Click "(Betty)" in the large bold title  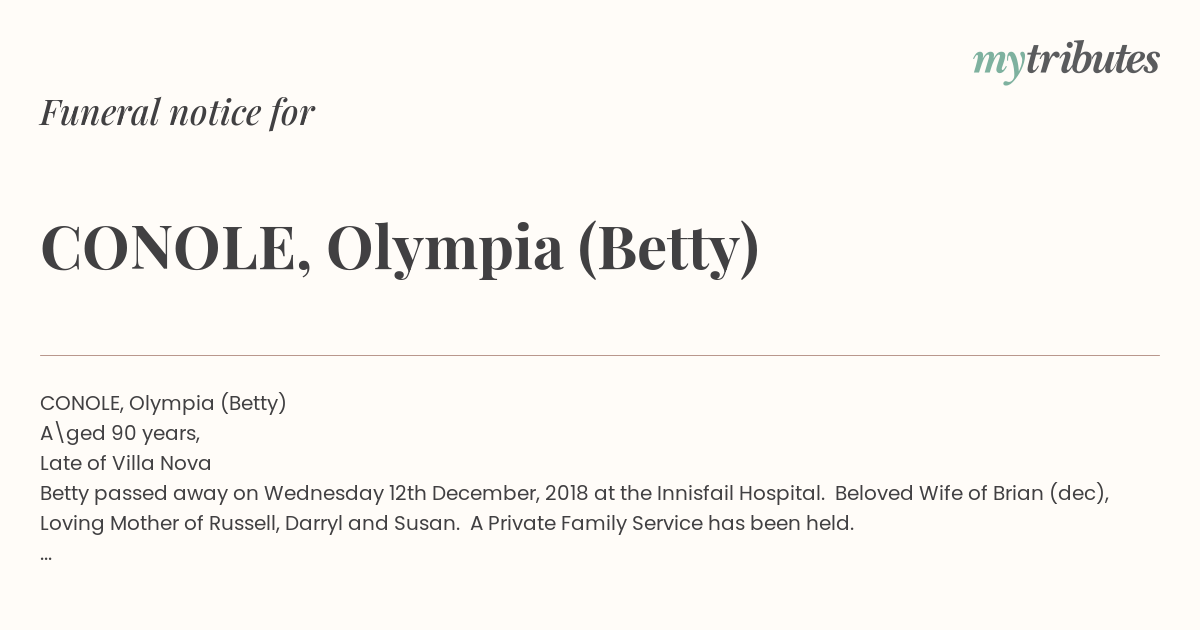pyautogui.click(x=669, y=249)
